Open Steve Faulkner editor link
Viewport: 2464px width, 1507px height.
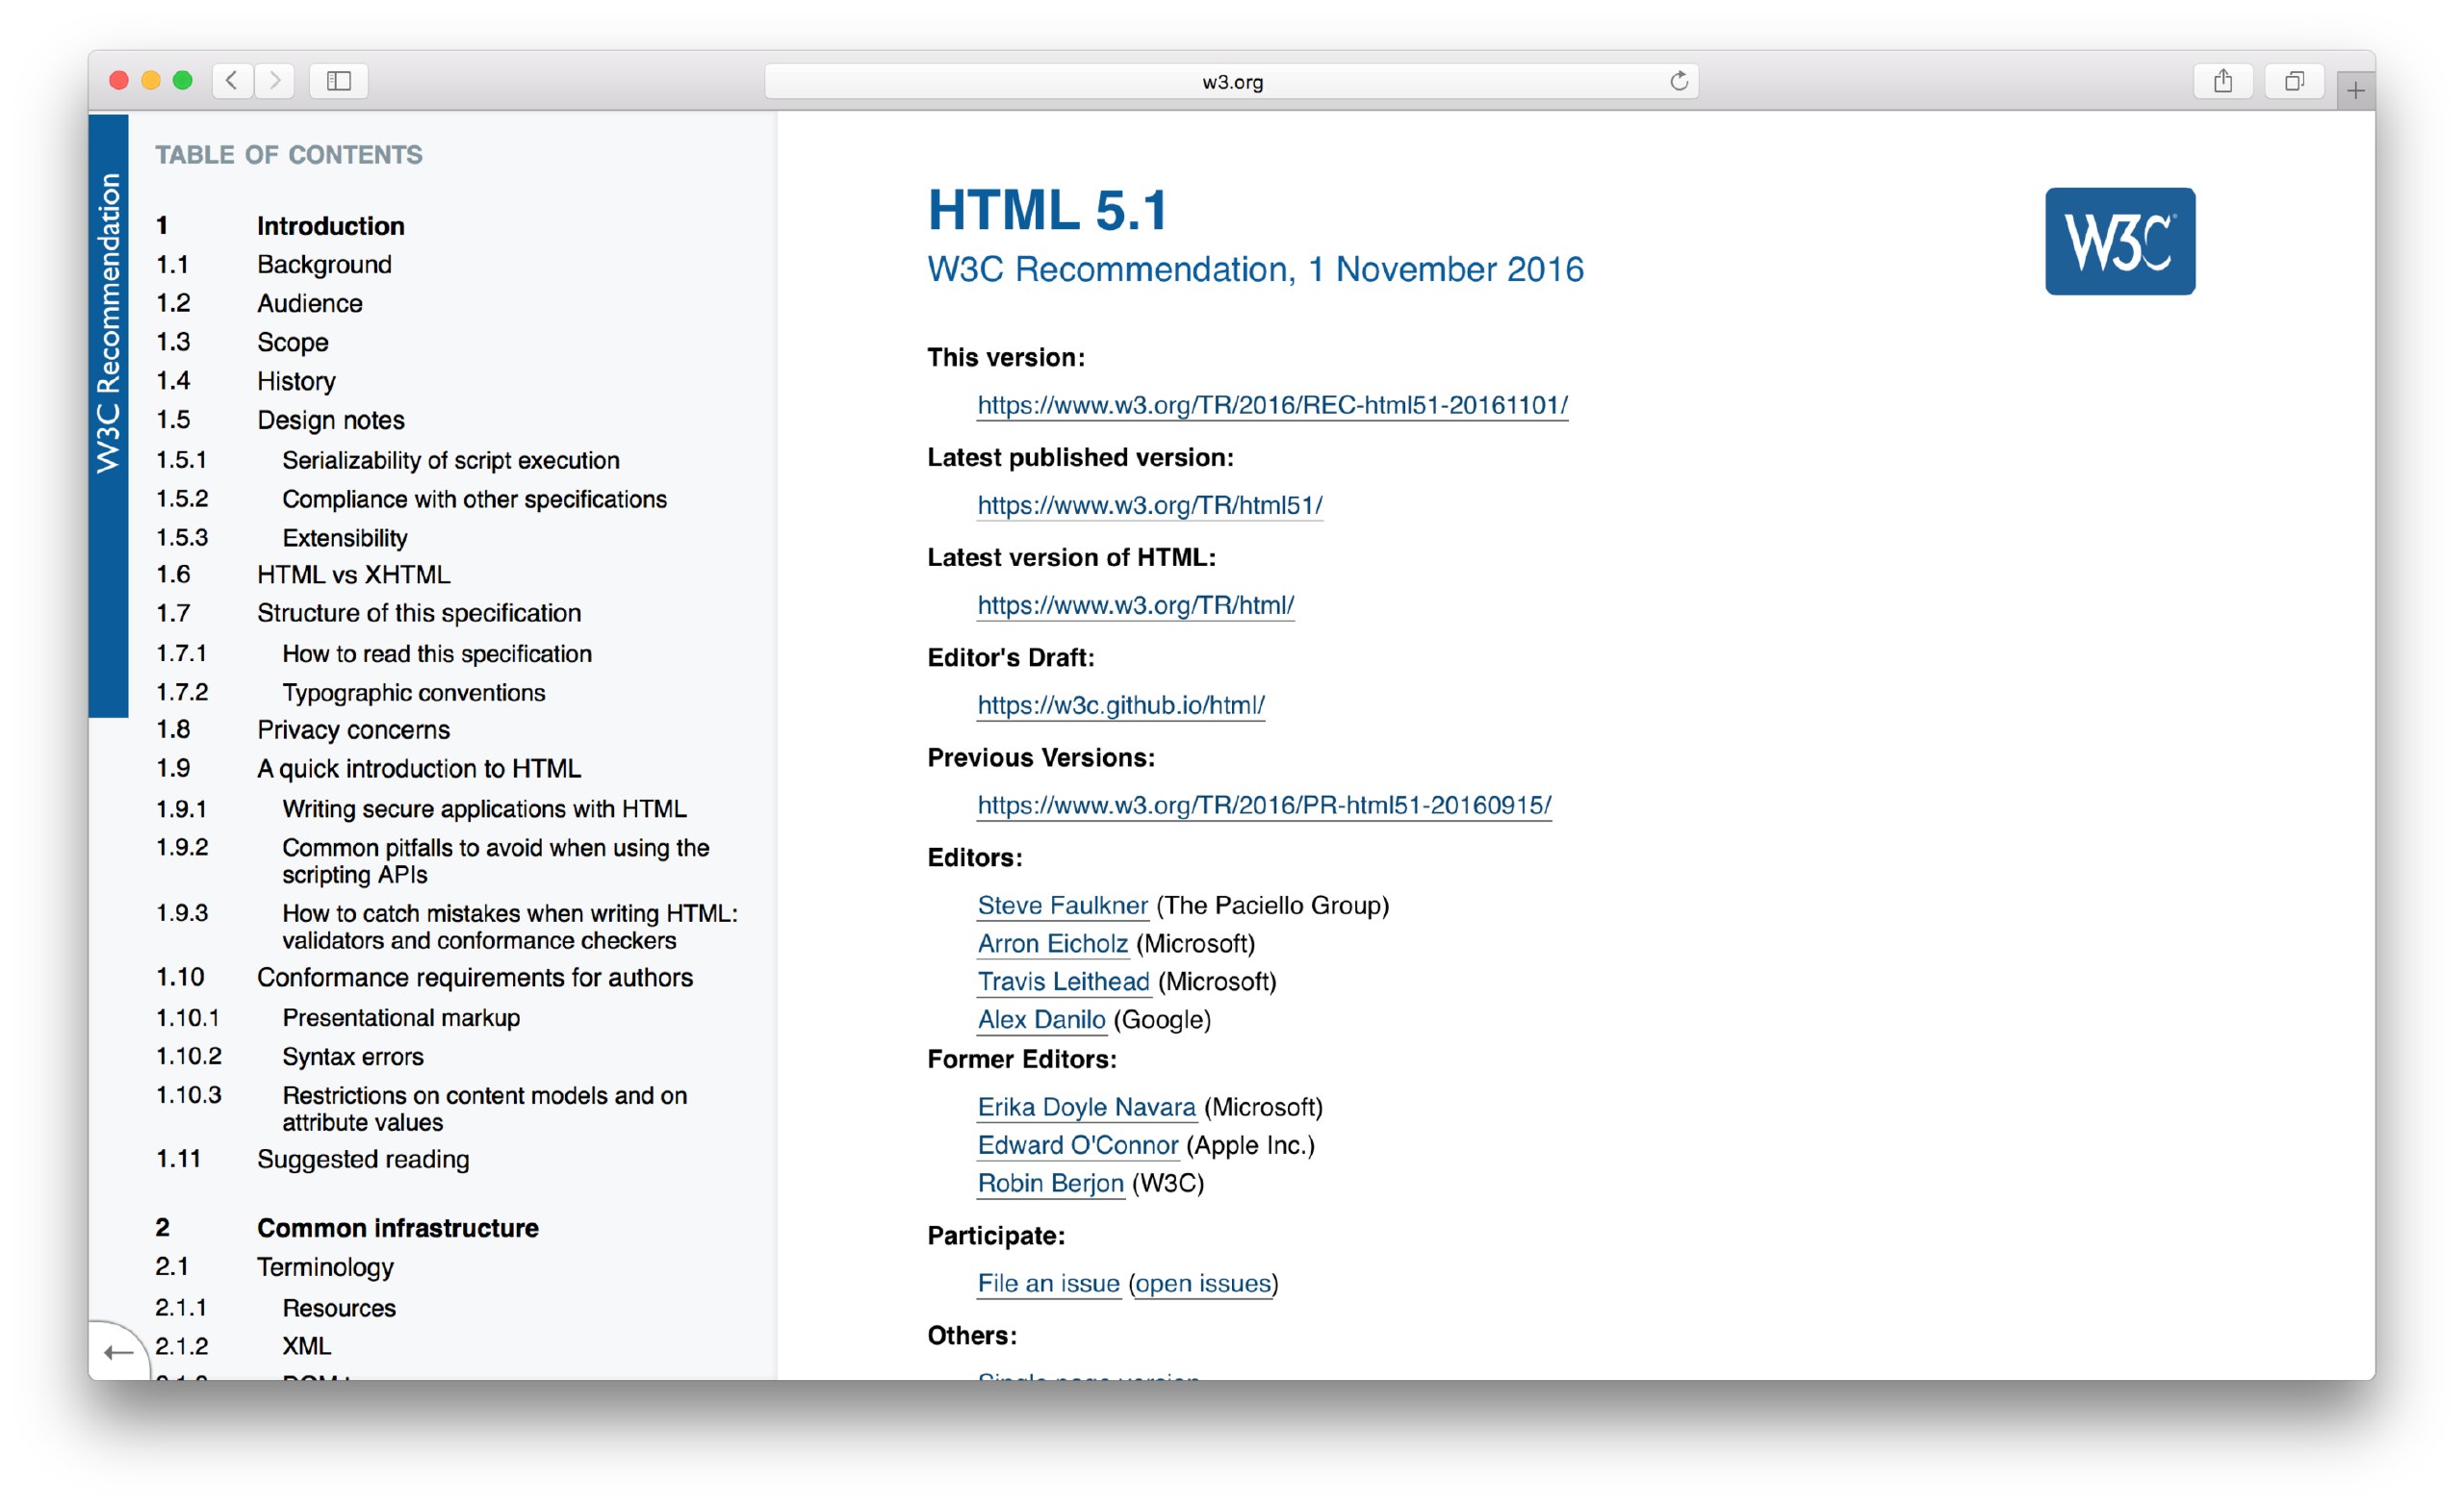point(1062,905)
